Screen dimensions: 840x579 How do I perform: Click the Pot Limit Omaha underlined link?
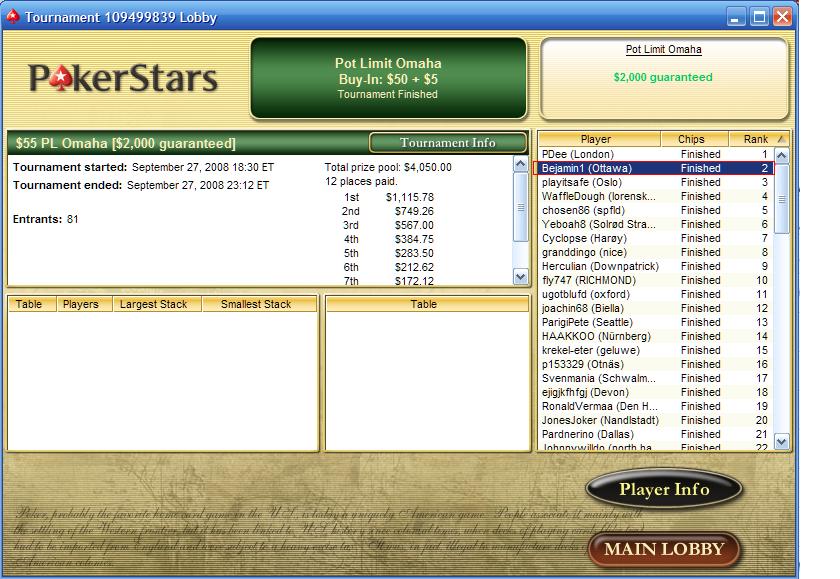click(664, 49)
